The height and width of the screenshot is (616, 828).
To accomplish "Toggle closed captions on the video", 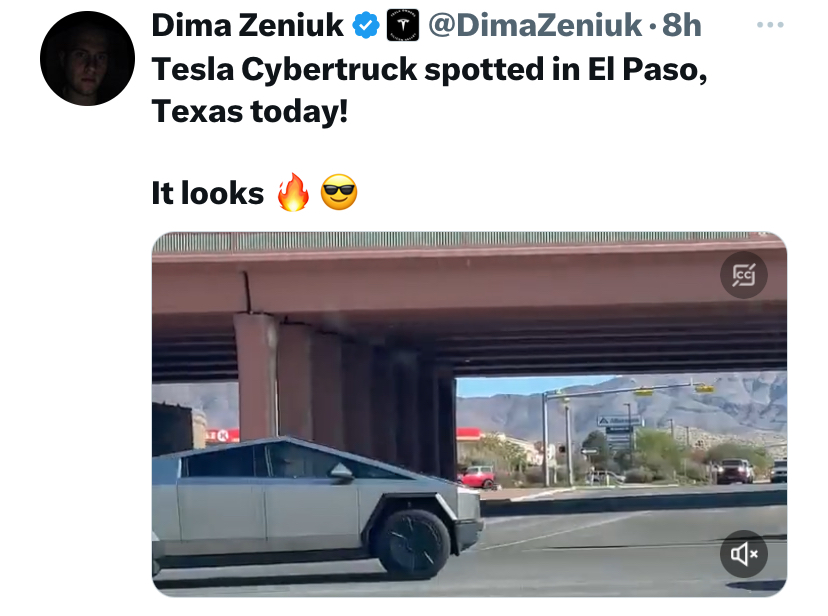I will pos(744,275).
